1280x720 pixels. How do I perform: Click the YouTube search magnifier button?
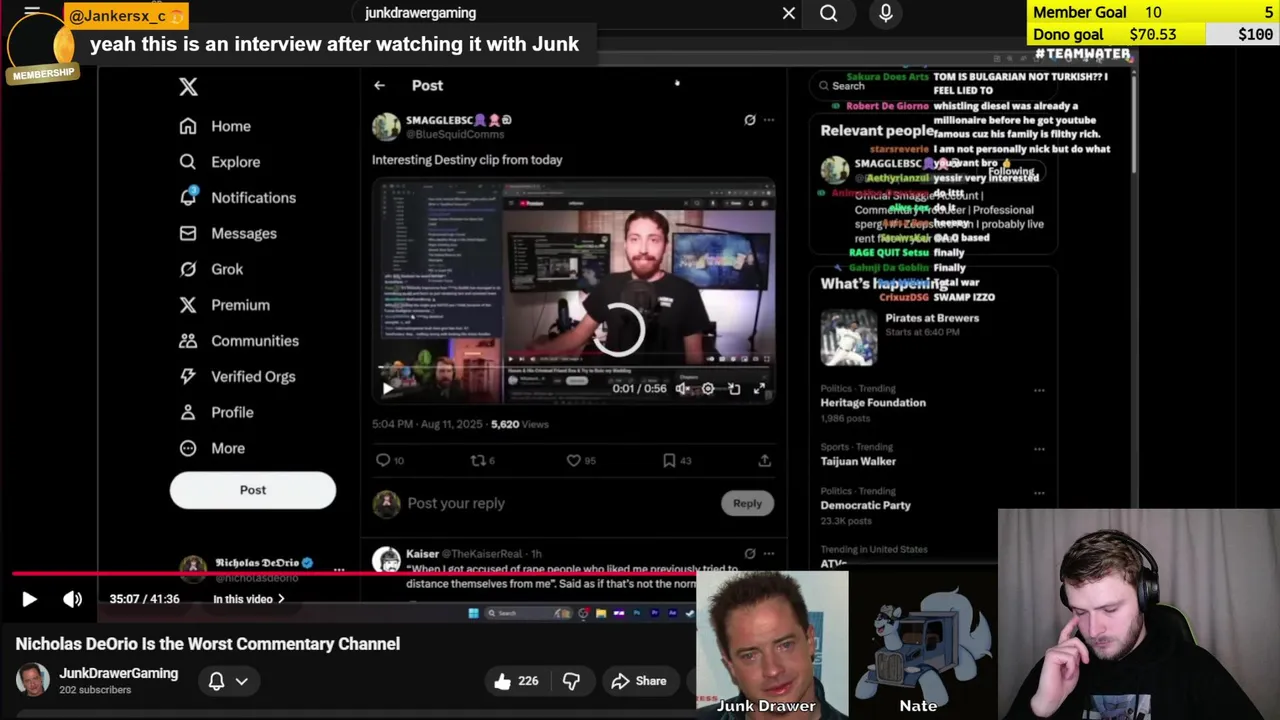tap(829, 13)
